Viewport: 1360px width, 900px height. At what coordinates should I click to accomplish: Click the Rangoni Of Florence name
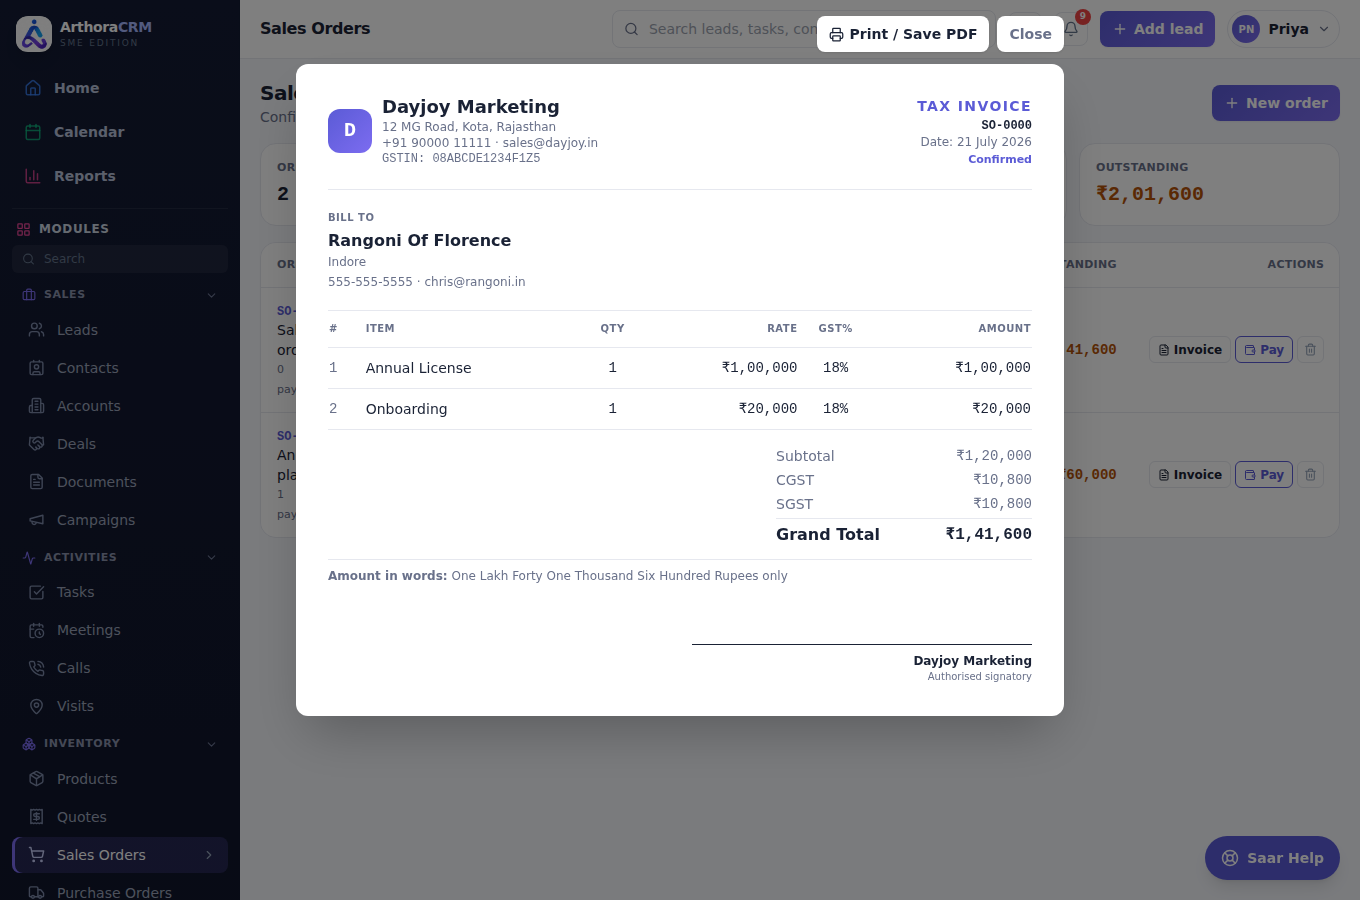419,240
